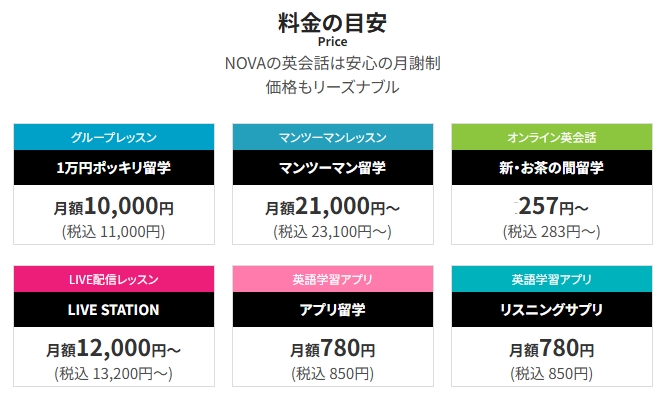Select the オンライン英会話 green header
The height and width of the screenshot is (404, 665).
click(x=551, y=136)
